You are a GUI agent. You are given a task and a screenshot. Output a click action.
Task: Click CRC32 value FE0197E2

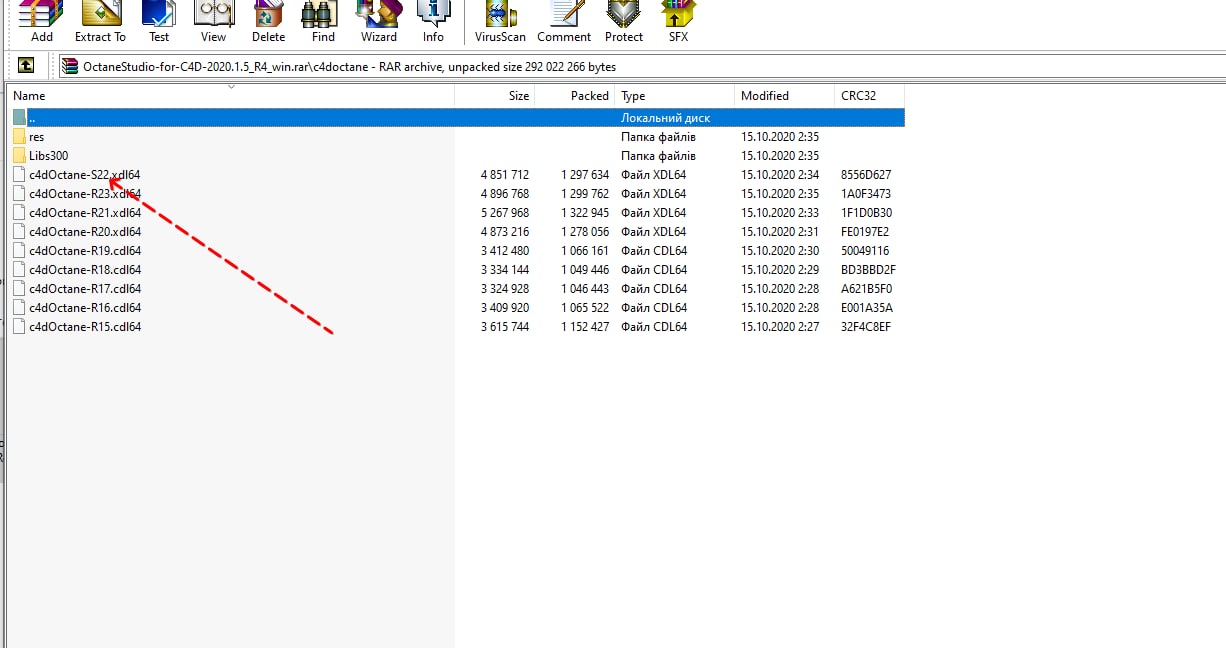tap(865, 232)
